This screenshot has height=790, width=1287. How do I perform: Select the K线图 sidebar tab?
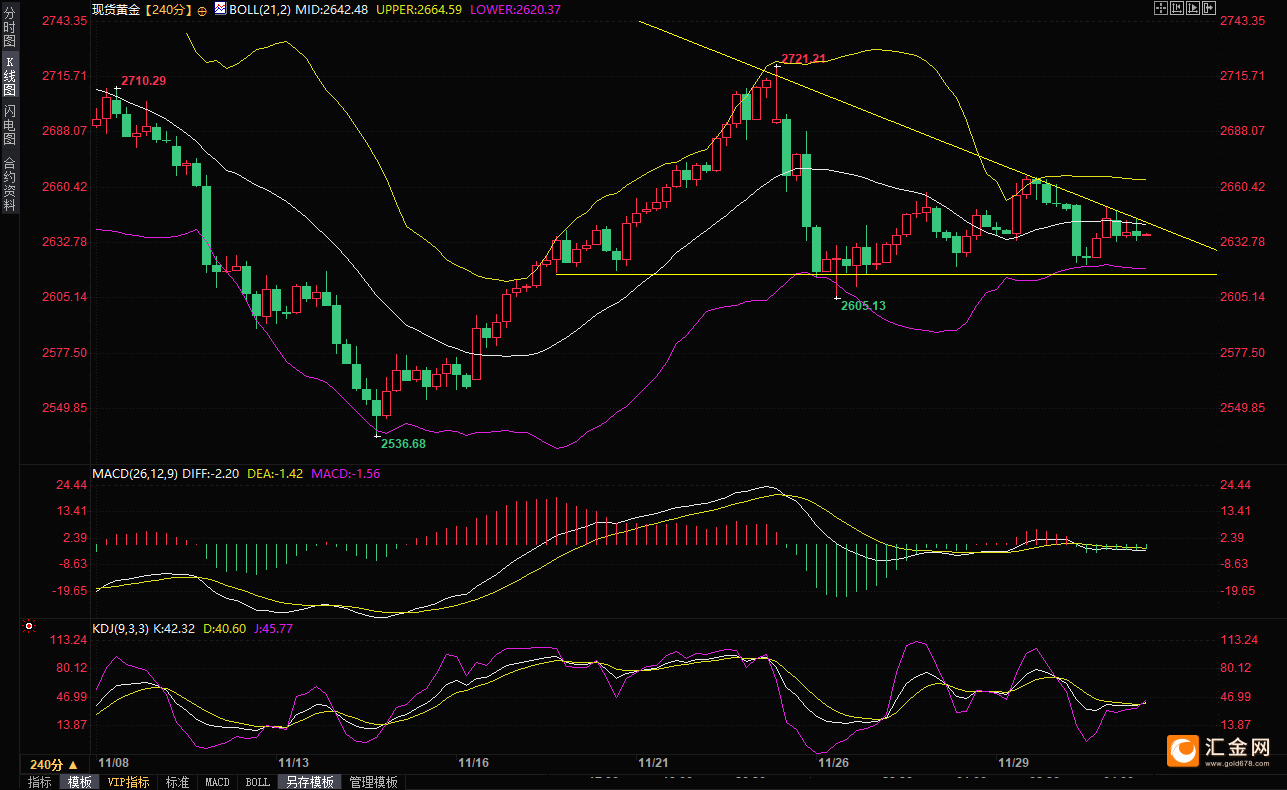coord(9,76)
